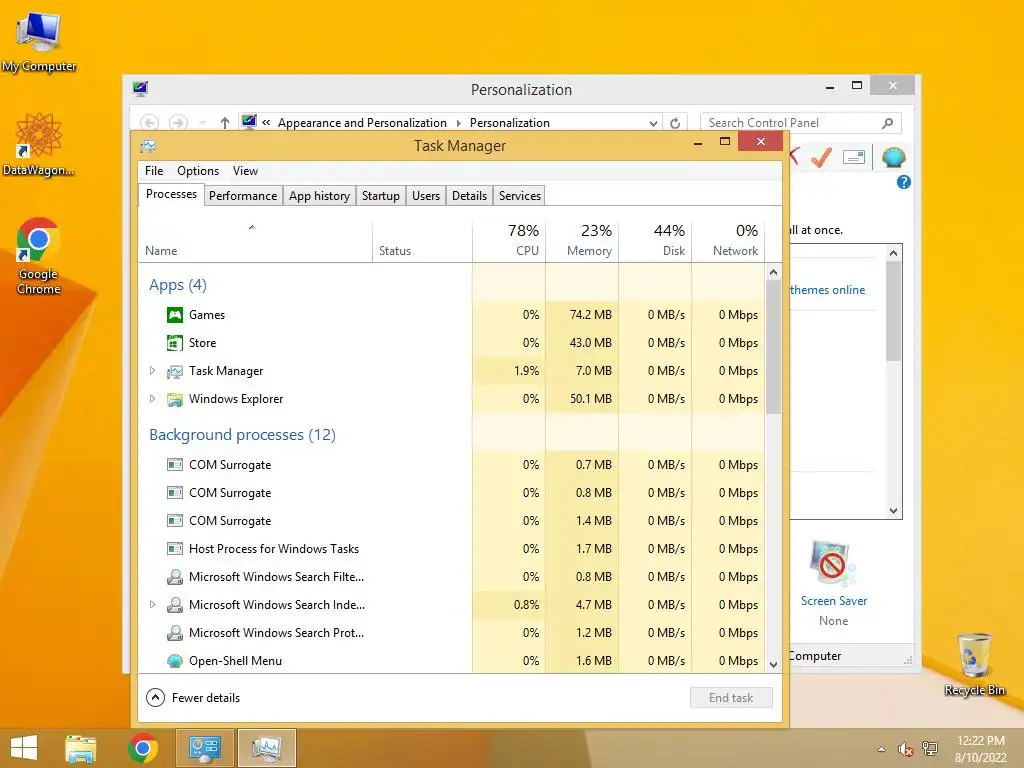The width and height of the screenshot is (1024, 768).
Task: Sort by Memory column header
Action: pyautogui.click(x=582, y=240)
